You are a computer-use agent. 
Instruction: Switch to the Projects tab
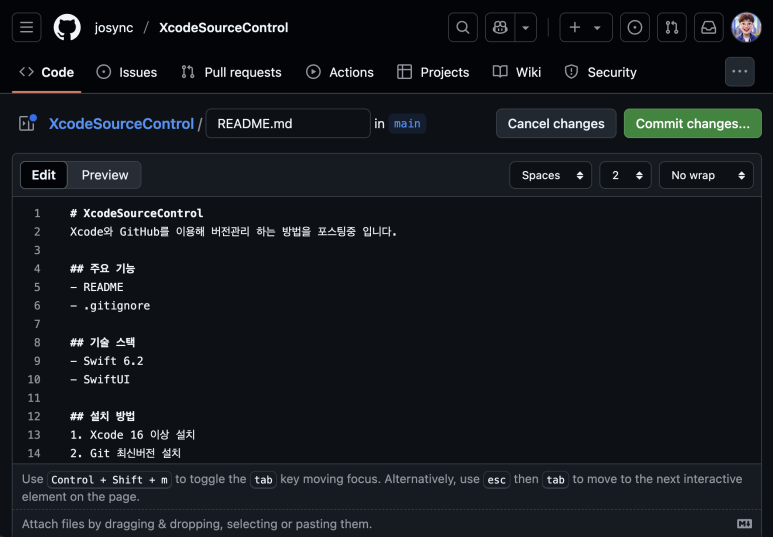[x=433, y=72]
